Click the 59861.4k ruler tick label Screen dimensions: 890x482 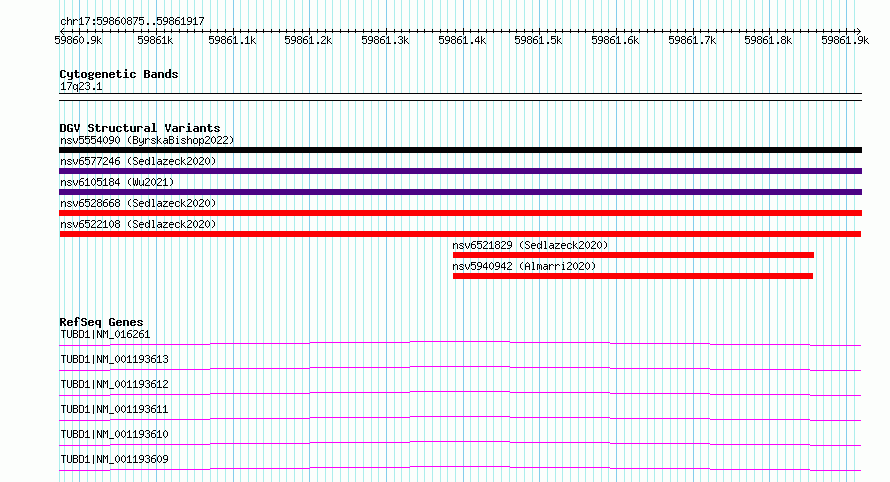(x=463, y=40)
